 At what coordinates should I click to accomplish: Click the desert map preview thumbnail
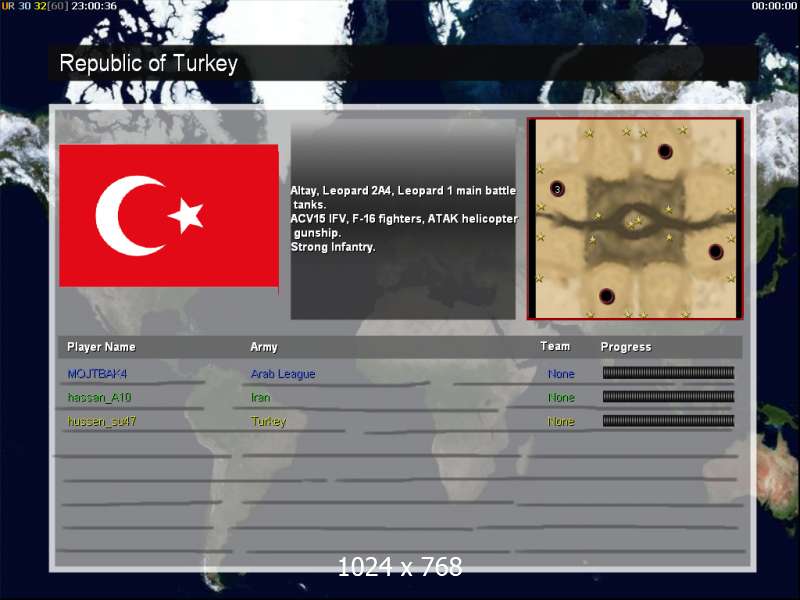pos(635,218)
